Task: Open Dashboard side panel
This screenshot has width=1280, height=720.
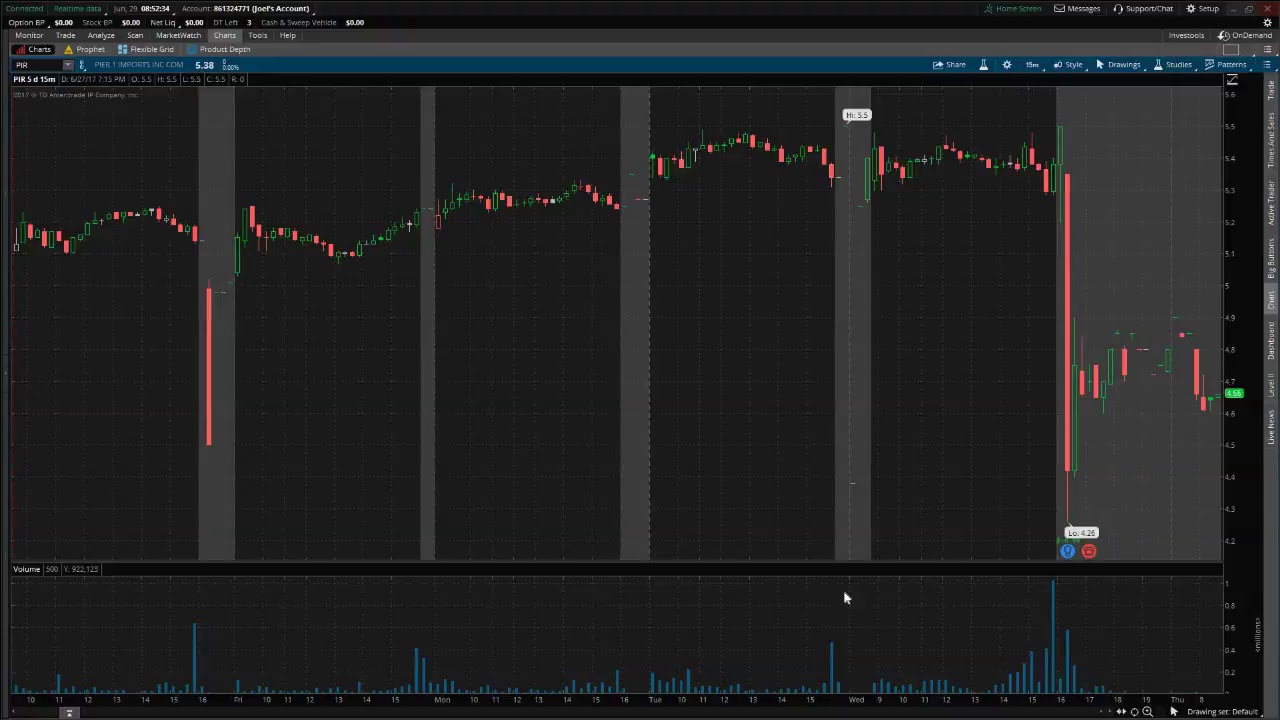Action: click(1272, 341)
